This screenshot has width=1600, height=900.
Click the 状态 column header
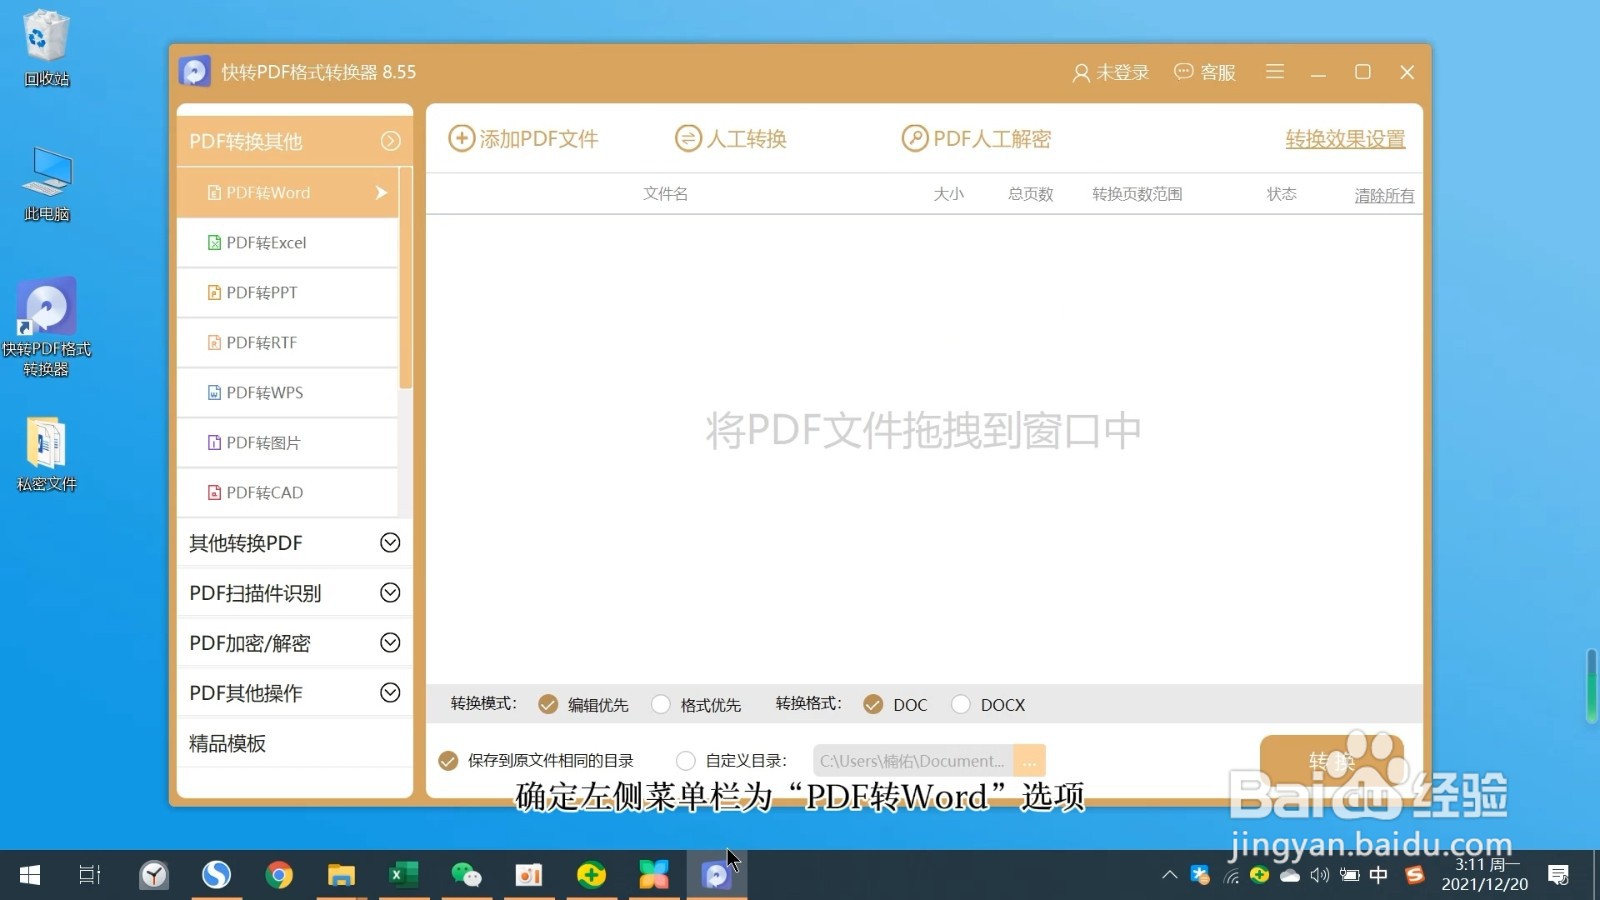point(1281,194)
